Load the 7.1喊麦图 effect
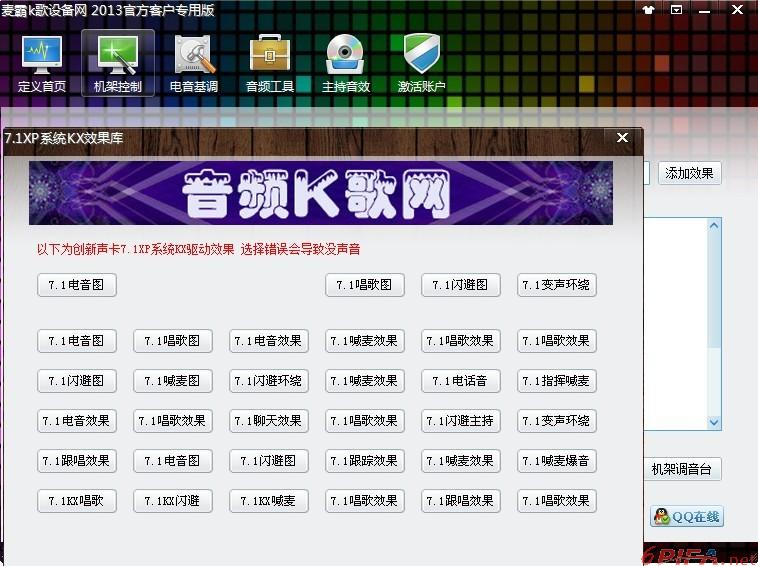 coord(173,381)
